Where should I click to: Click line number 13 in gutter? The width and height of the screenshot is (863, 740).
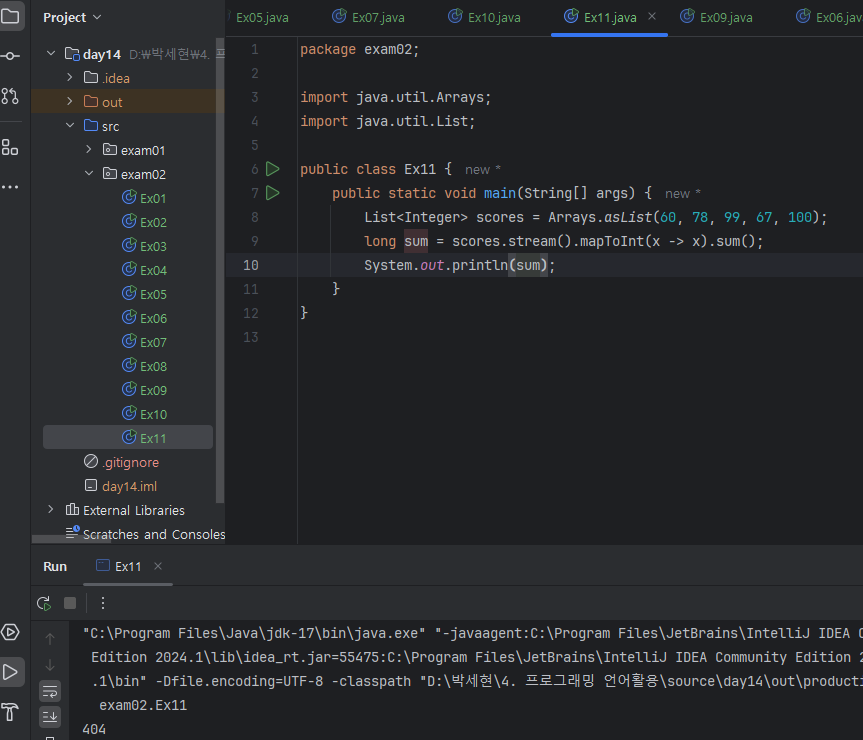(x=251, y=337)
